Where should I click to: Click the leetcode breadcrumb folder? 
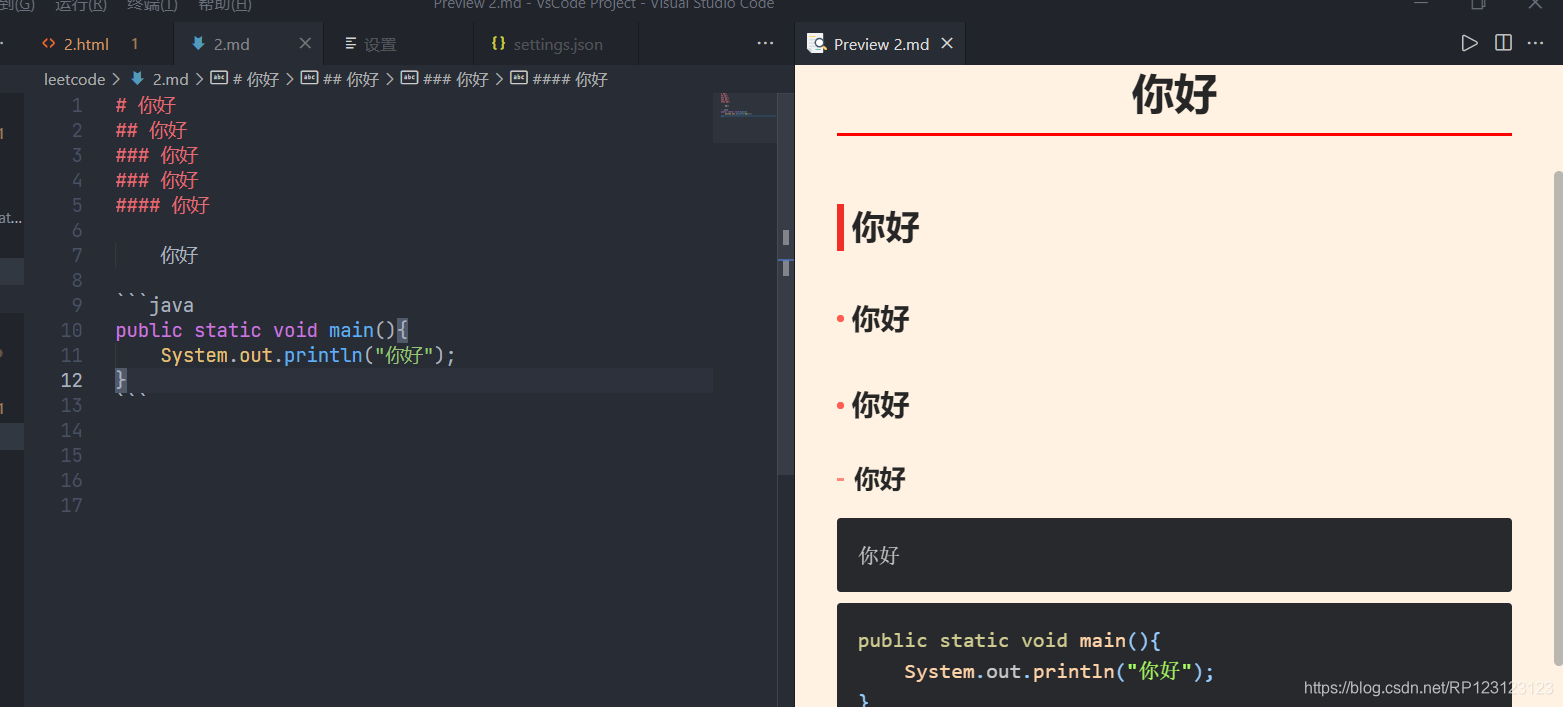tap(74, 79)
